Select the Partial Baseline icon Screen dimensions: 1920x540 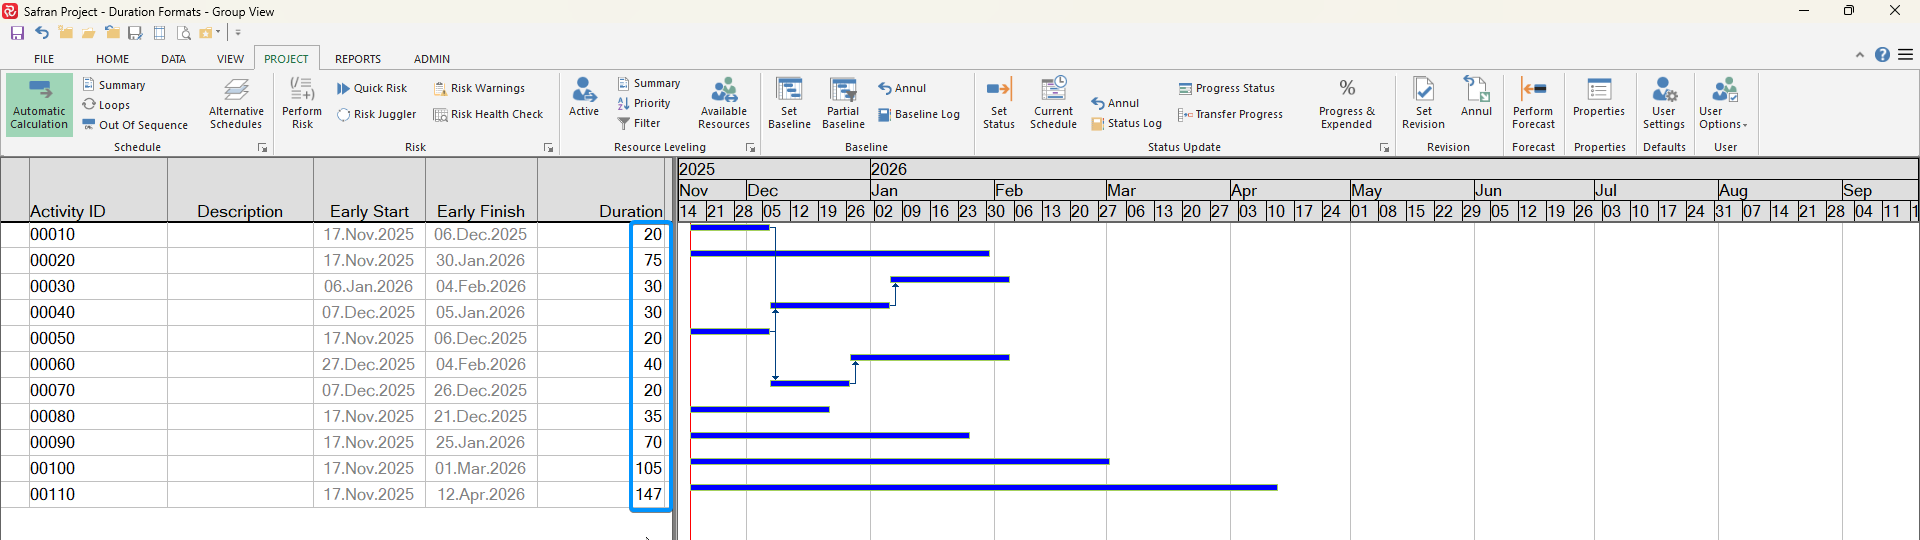click(x=843, y=104)
